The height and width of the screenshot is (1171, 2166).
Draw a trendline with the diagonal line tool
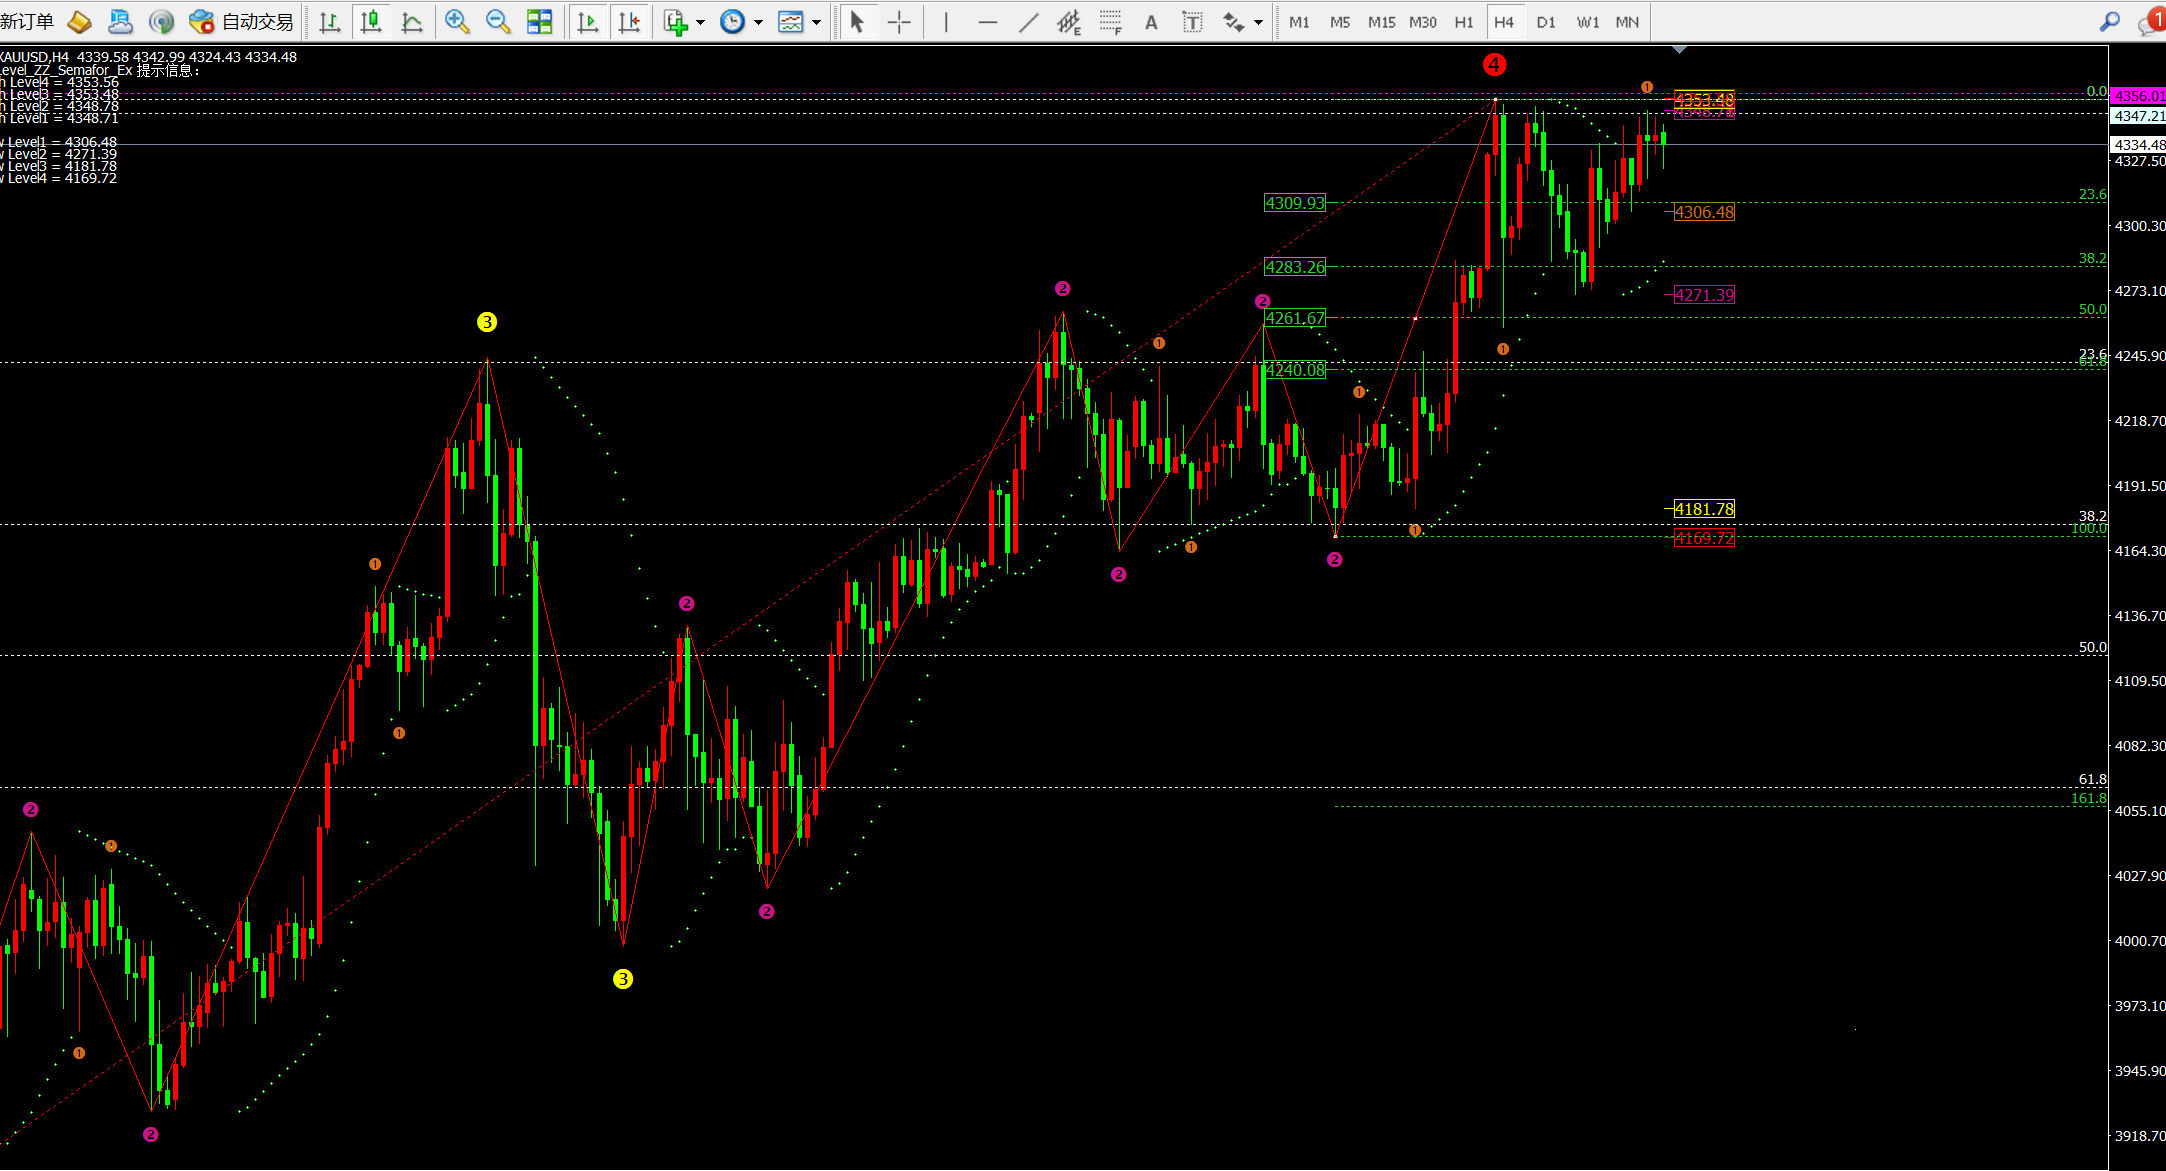click(1028, 22)
